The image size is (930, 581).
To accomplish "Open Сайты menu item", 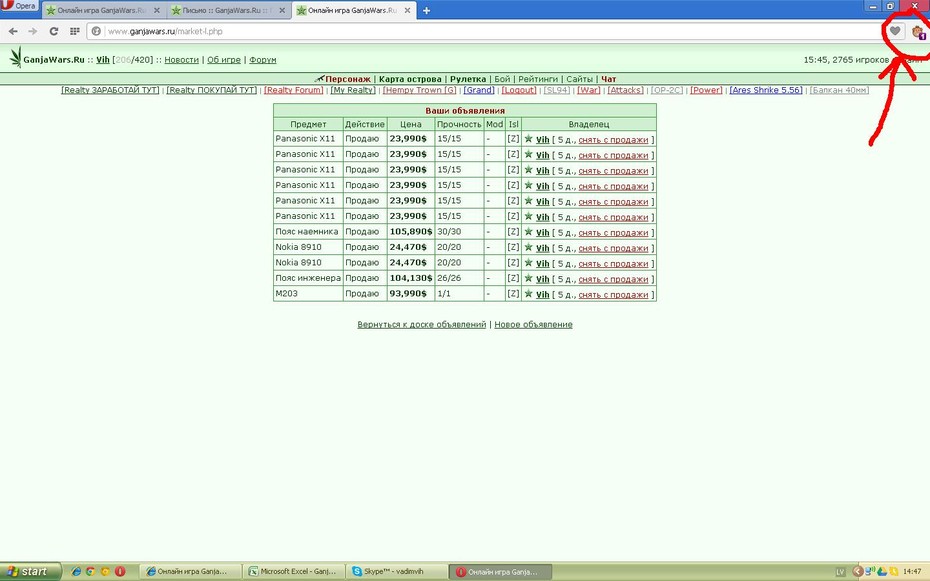I will pos(579,79).
